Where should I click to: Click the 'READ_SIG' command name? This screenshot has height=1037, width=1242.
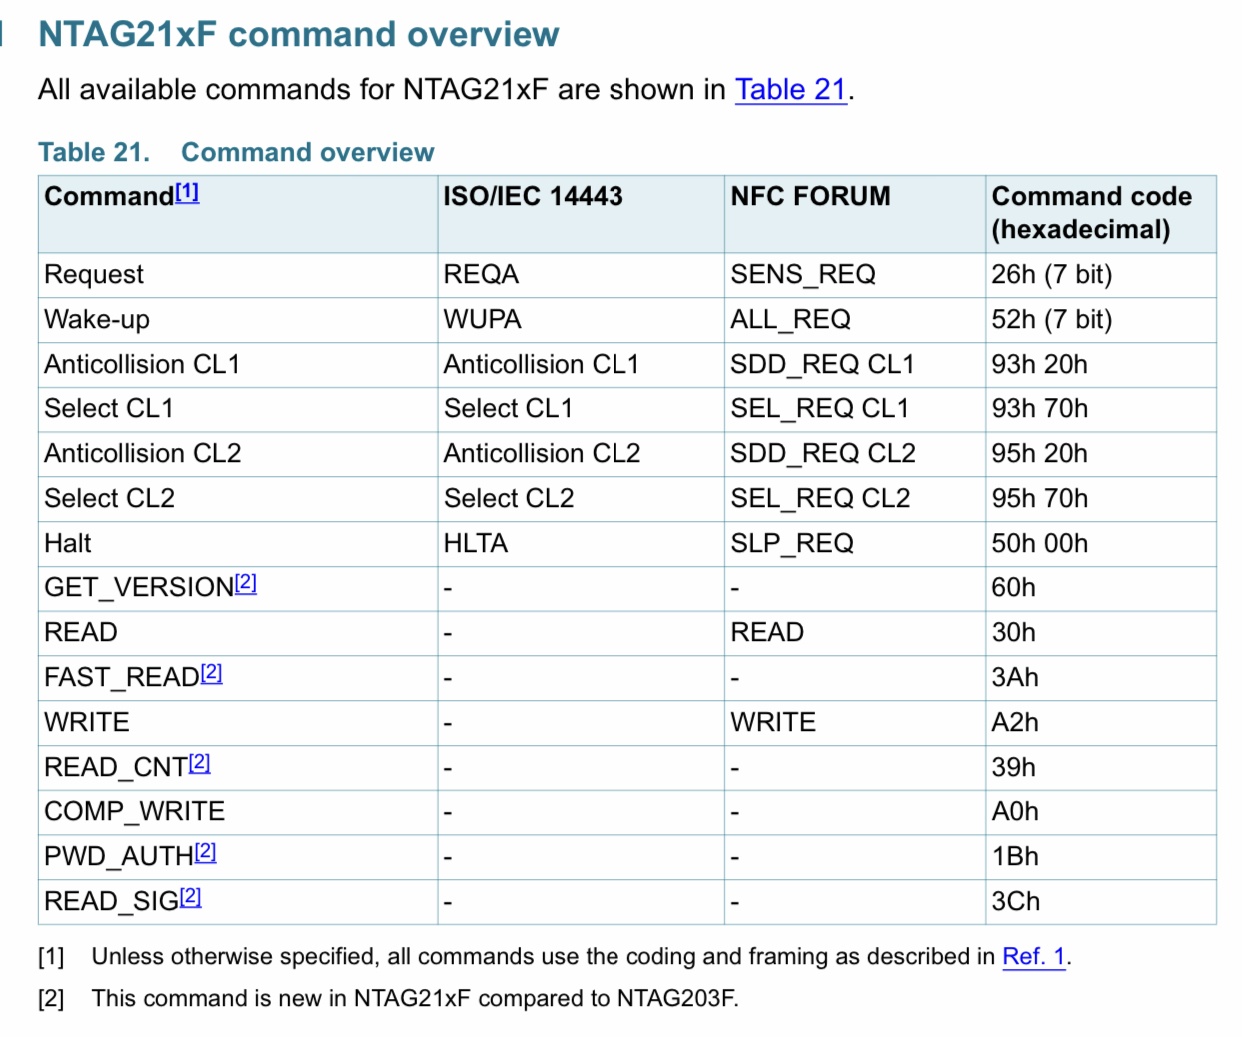point(112,902)
